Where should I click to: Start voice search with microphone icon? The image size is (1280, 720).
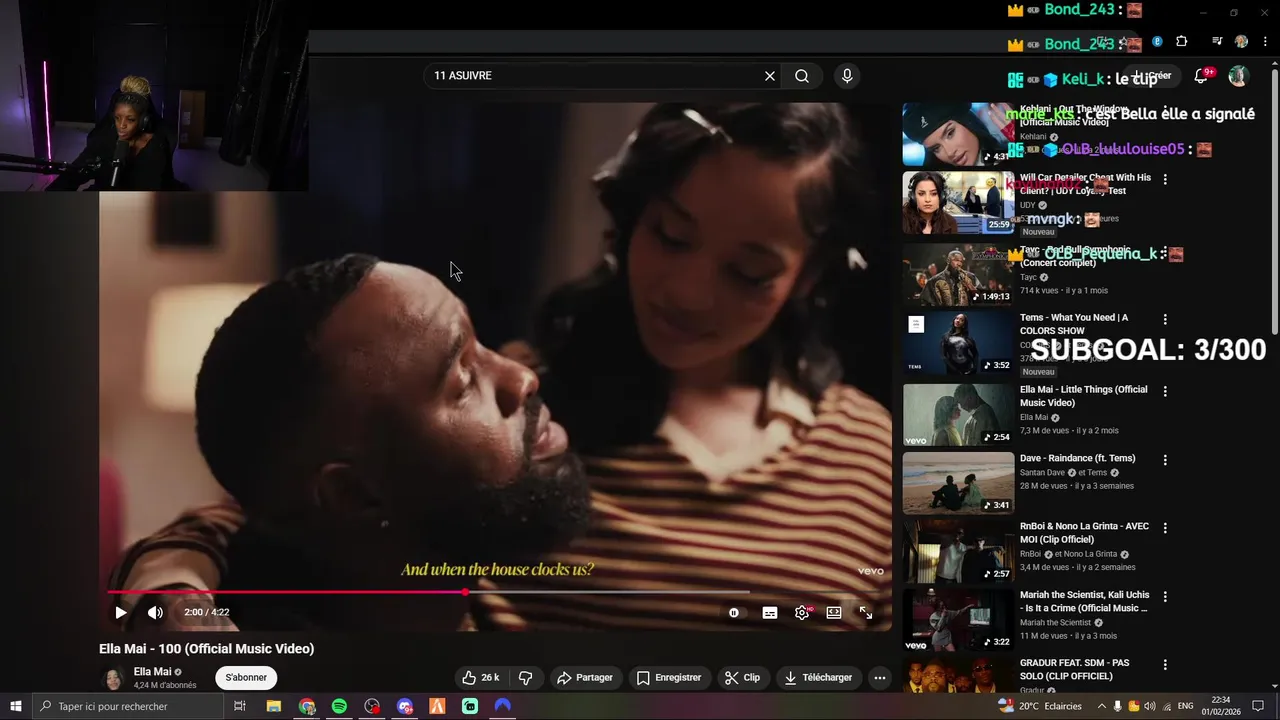coord(847,76)
